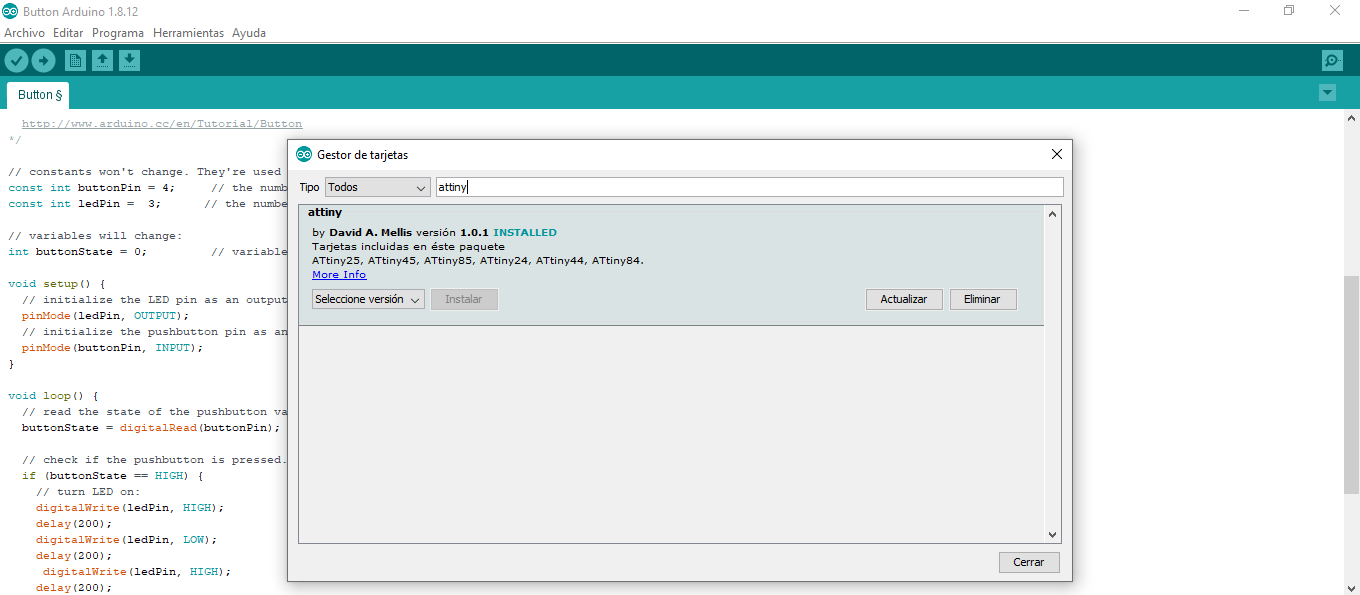Click the INSTALLED status label
This screenshot has width=1360, height=595.
point(525,232)
